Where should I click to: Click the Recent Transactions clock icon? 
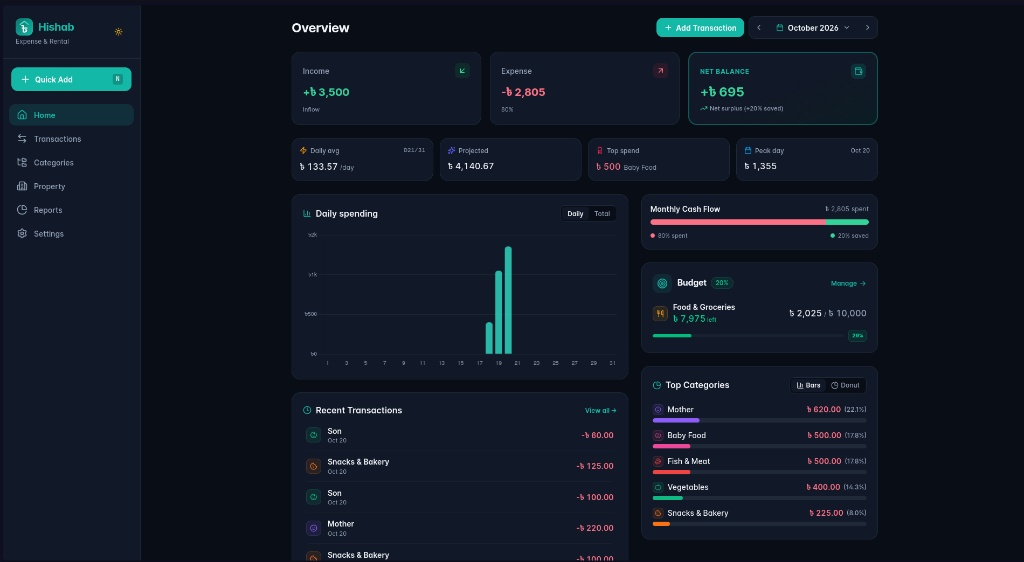307,410
